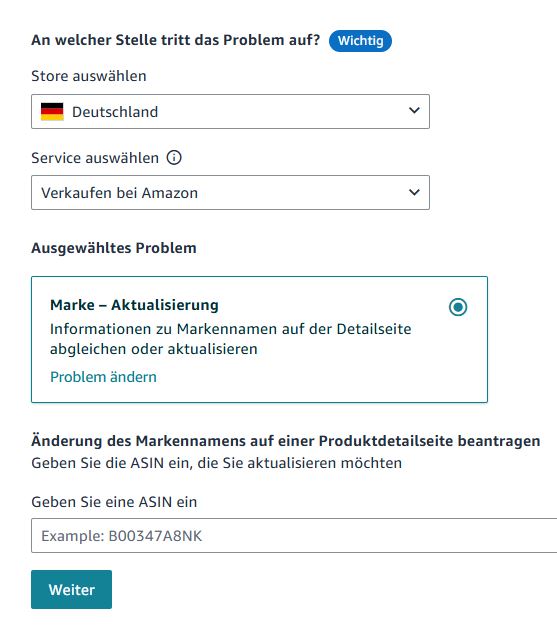
Task: Click the German flag icon
Action: pos(52,112)
